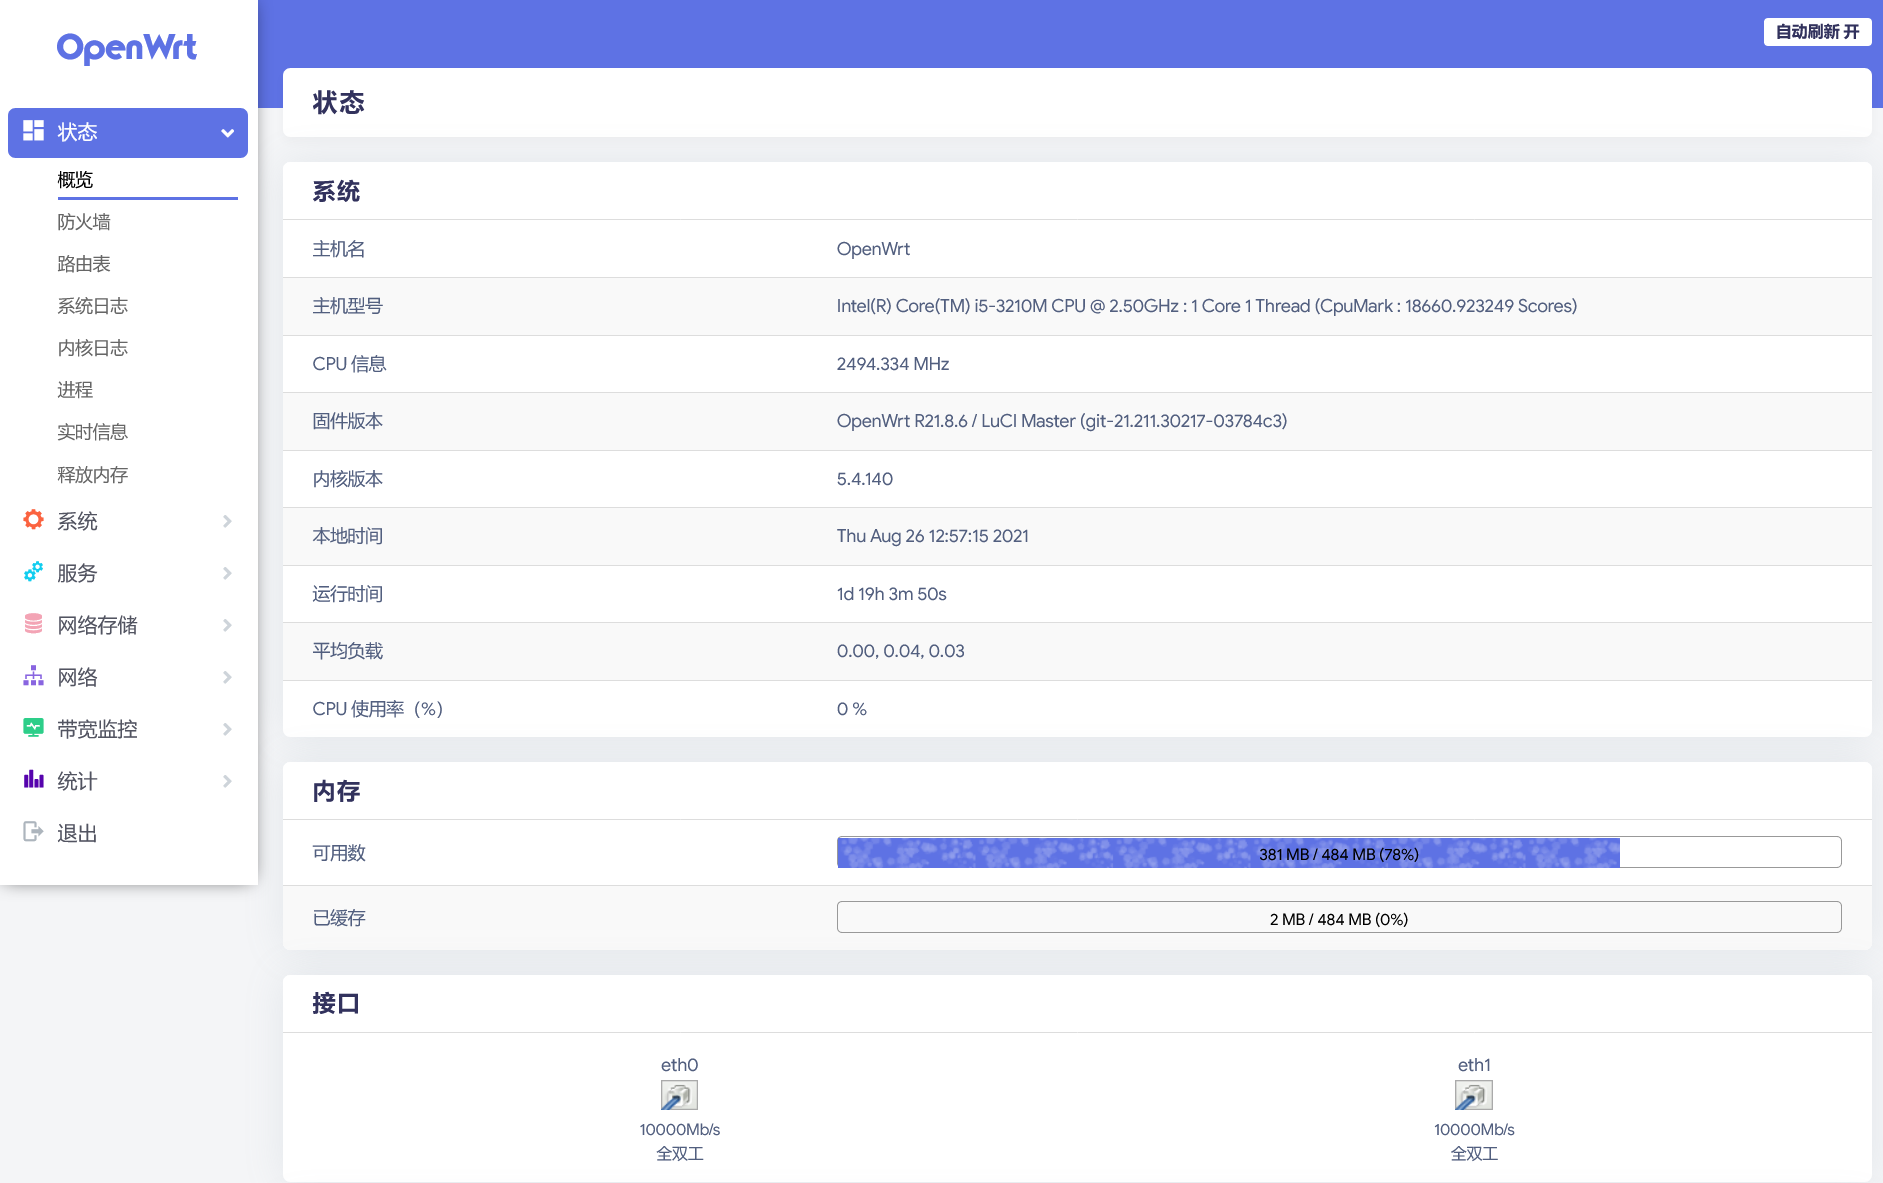Click the 带宽监控 monitor icon
Viewport: 1883px width, 1183px height.
tap(33, 728)
